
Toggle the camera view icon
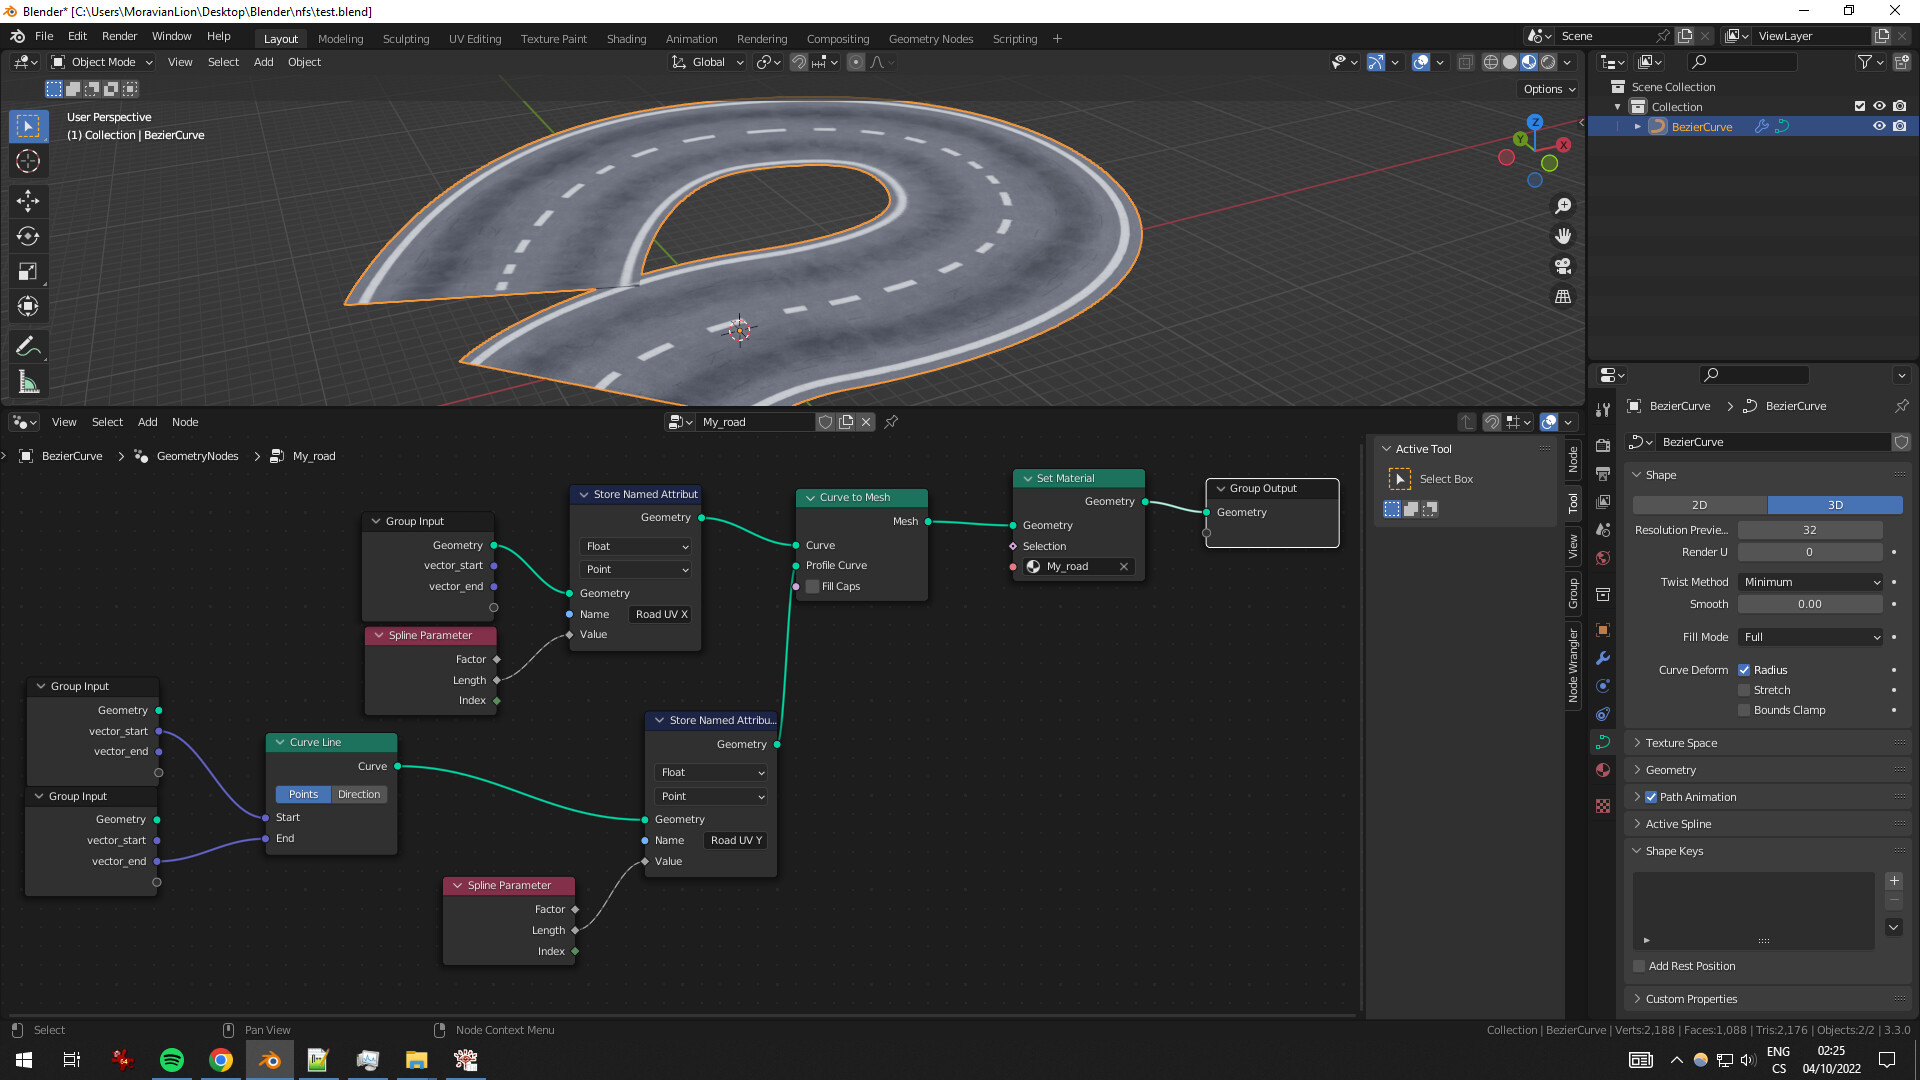point(1563,266)
